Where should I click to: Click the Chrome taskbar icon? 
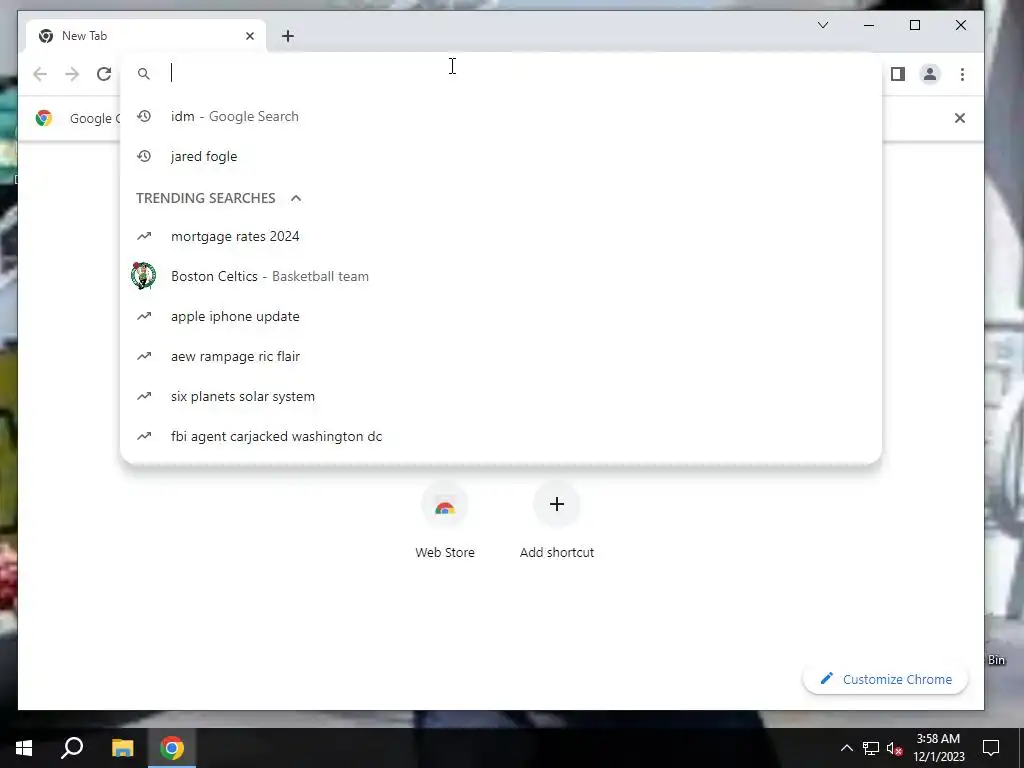pos(172,748)
